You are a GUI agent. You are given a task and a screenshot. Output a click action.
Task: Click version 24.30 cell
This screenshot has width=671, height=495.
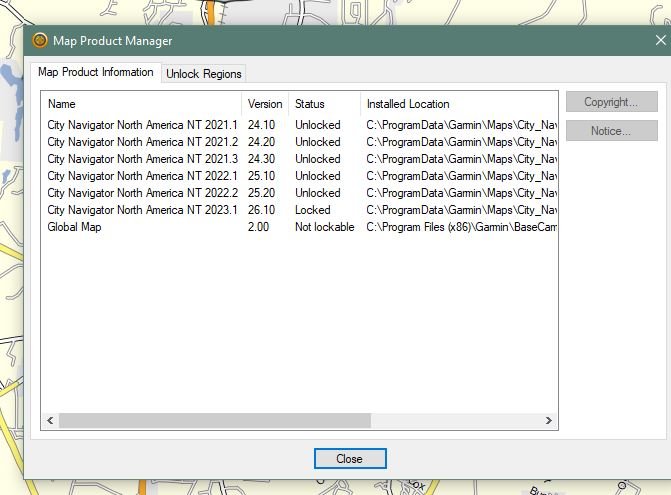pyautogui.click(x=261, y=159)
